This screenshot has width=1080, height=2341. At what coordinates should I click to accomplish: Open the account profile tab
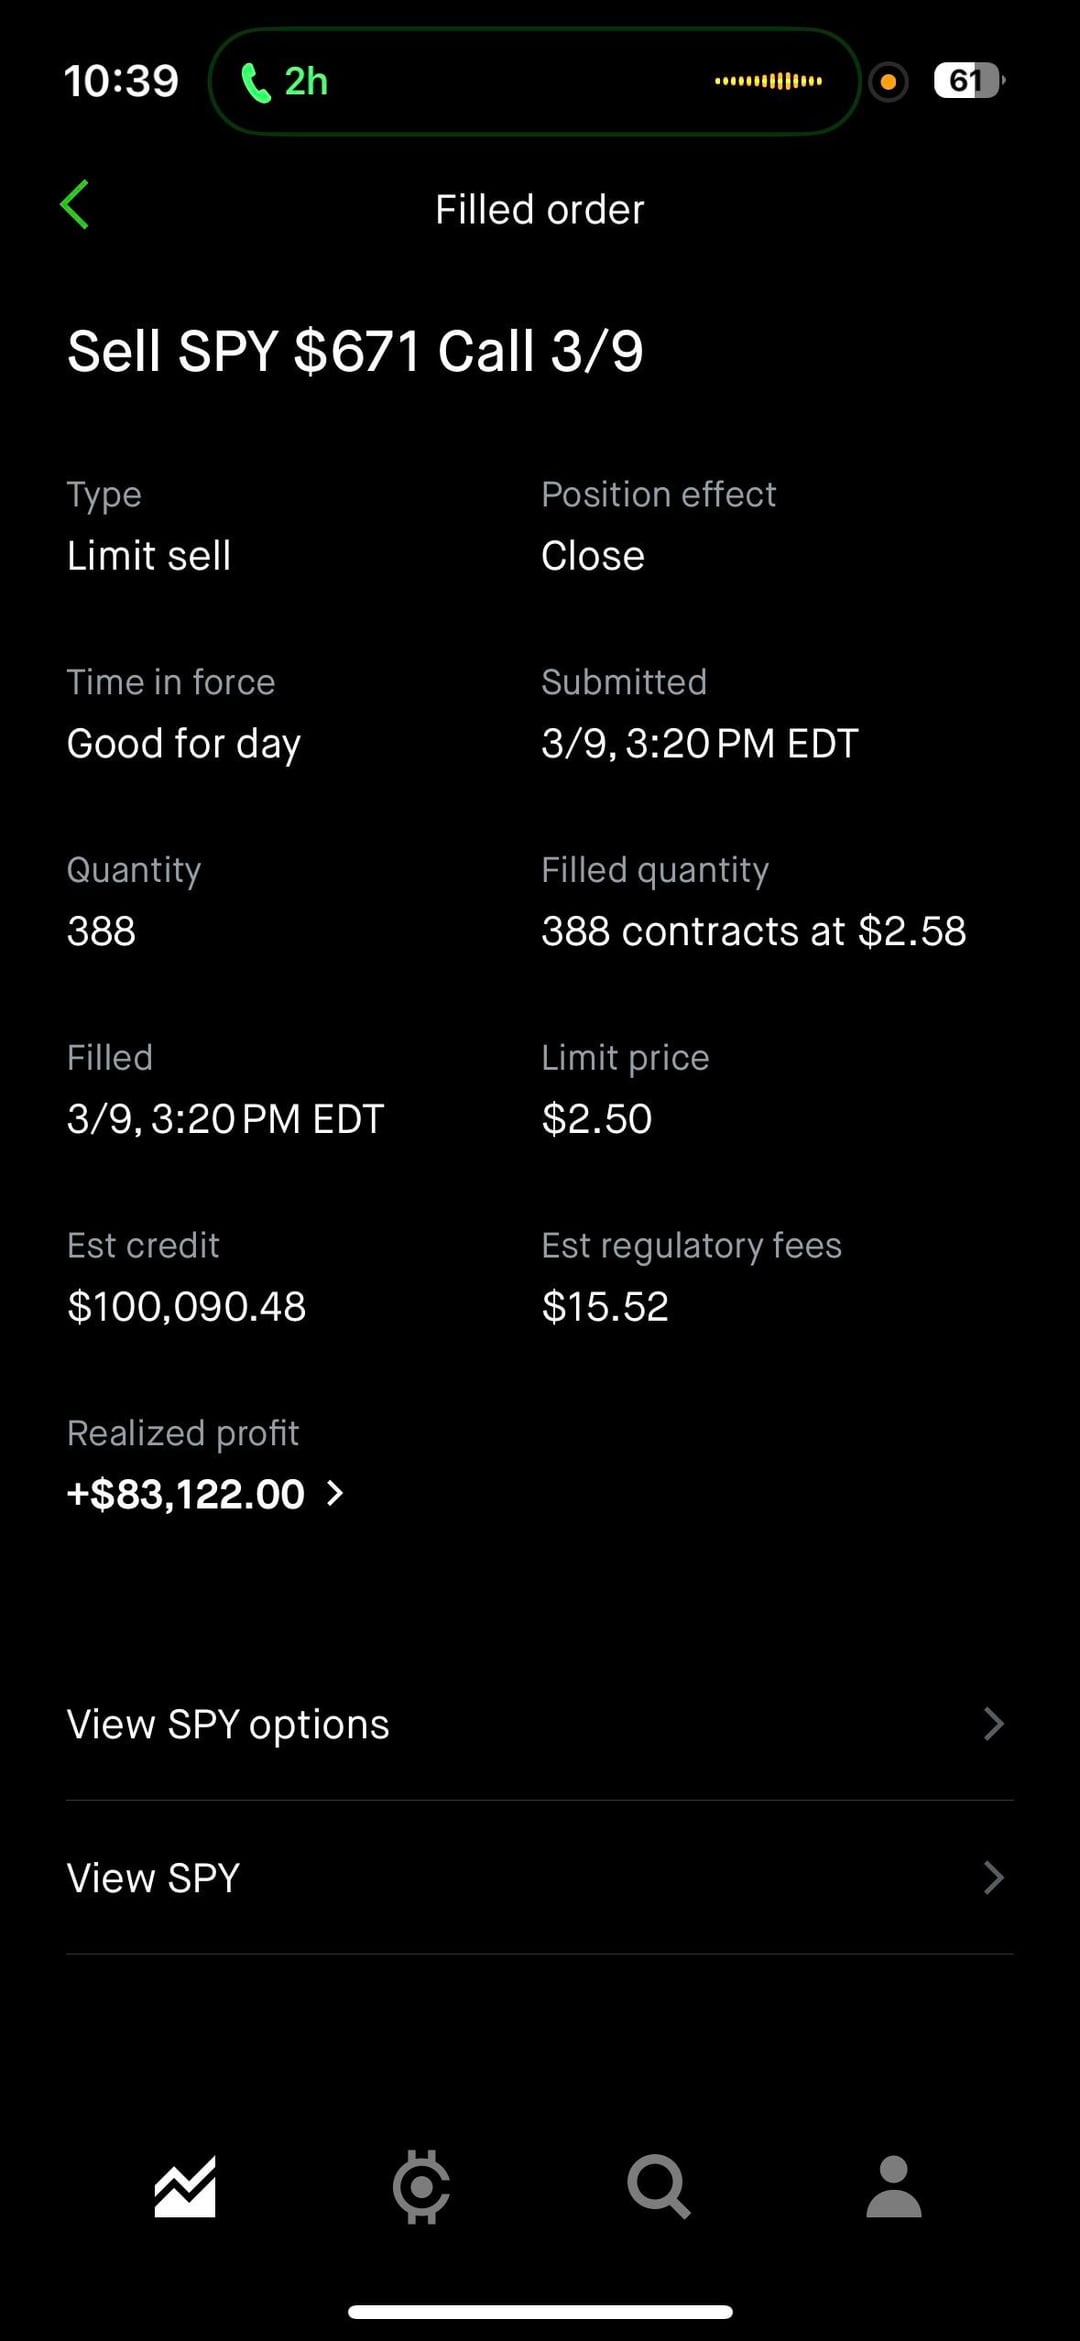893,2187
